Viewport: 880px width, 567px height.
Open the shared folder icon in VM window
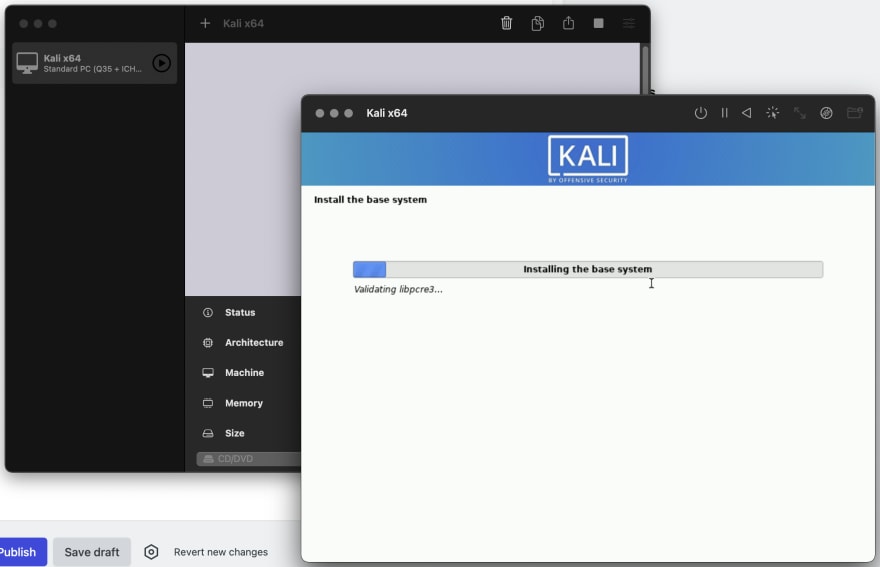(854, 113)
